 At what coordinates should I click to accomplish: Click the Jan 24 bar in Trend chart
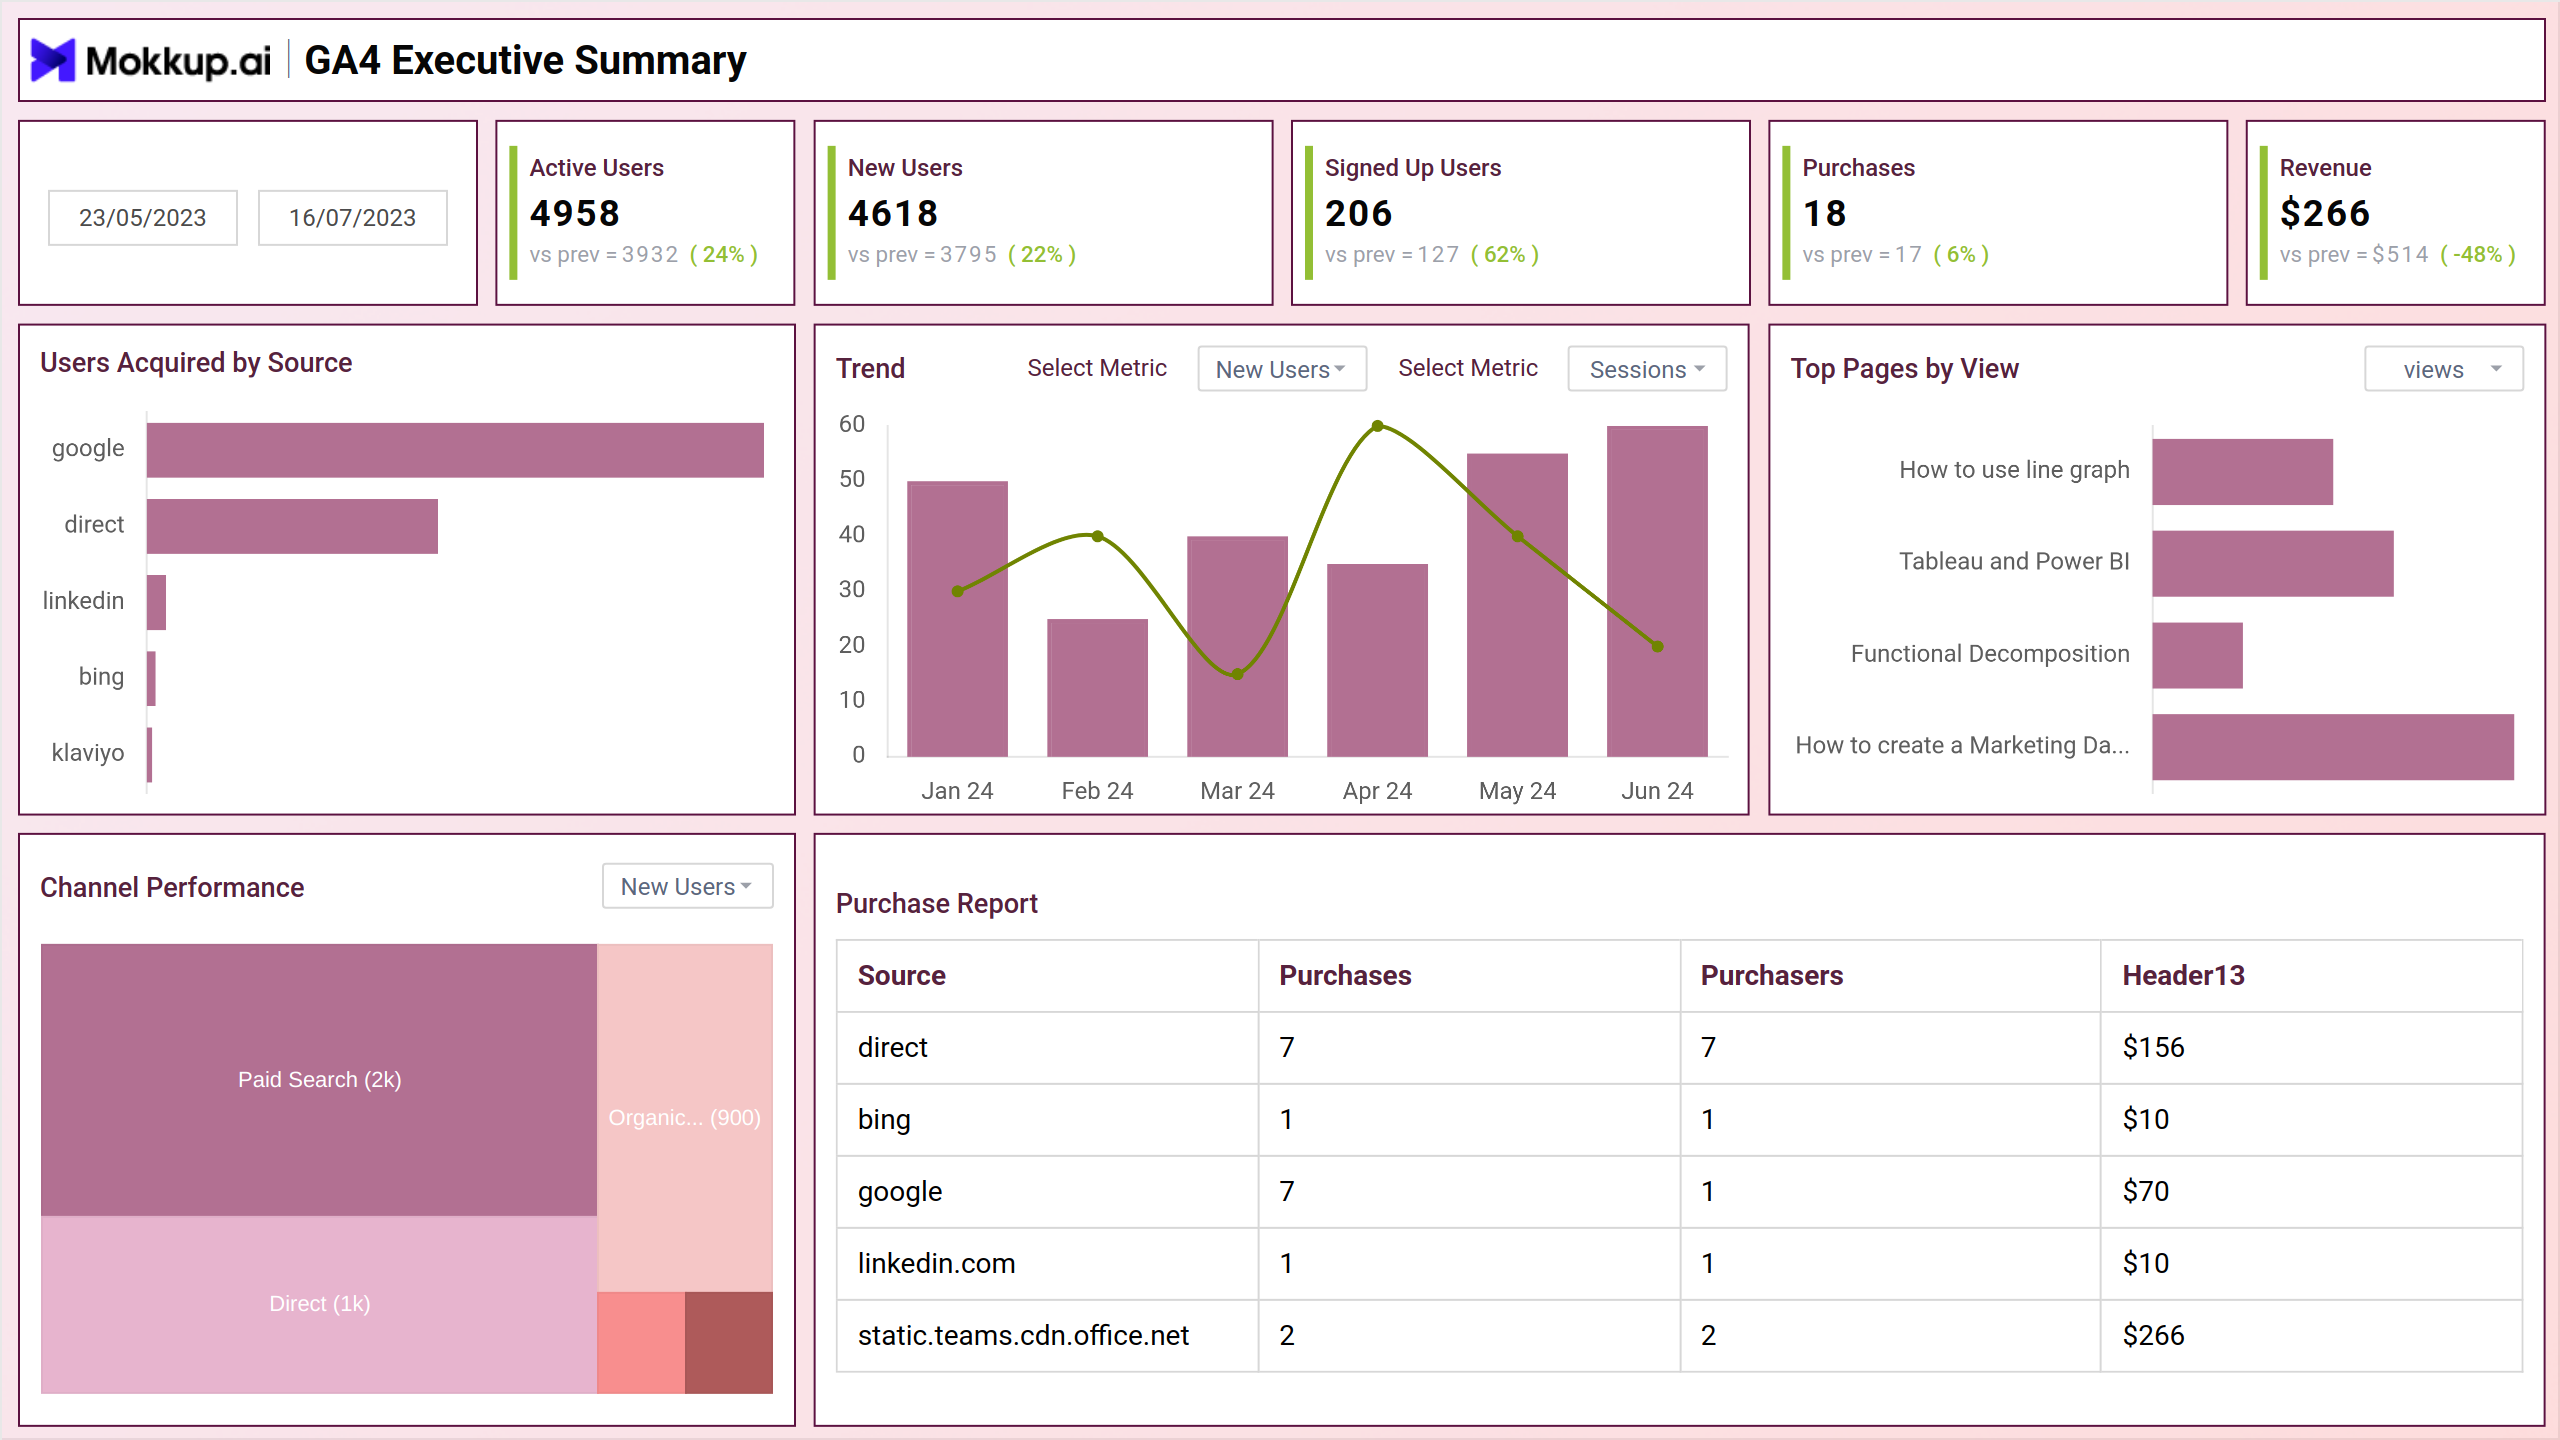pyautogui.click(x=957, y=618)
